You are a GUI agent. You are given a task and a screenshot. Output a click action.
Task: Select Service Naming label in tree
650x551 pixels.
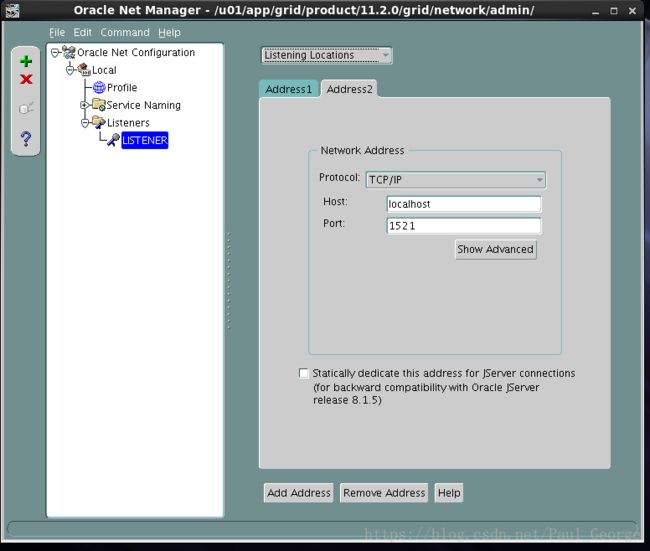pos(143,105)
